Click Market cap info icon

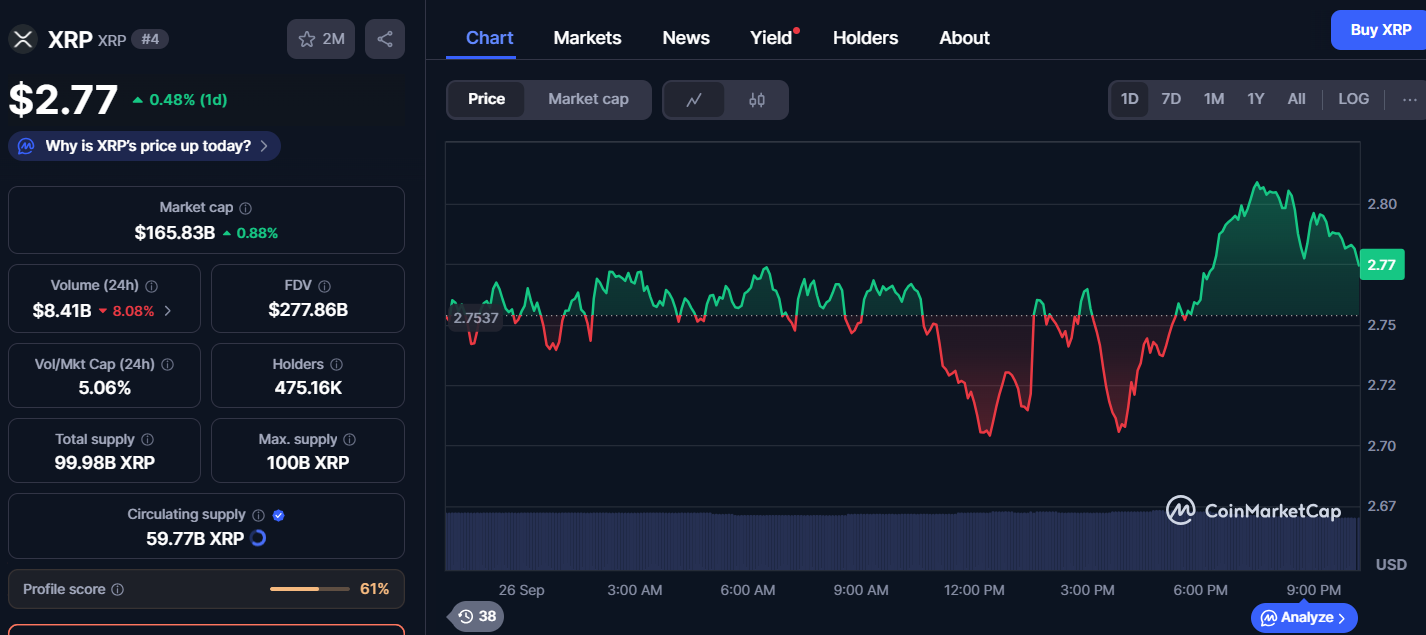[245, 208]
